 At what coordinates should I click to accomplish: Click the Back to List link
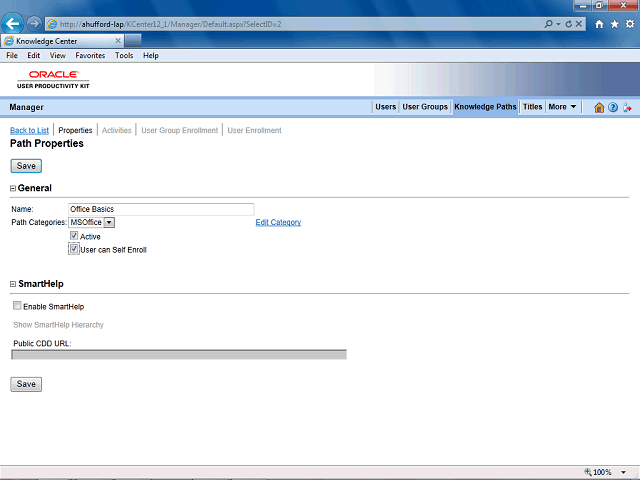tap(29, 130)
